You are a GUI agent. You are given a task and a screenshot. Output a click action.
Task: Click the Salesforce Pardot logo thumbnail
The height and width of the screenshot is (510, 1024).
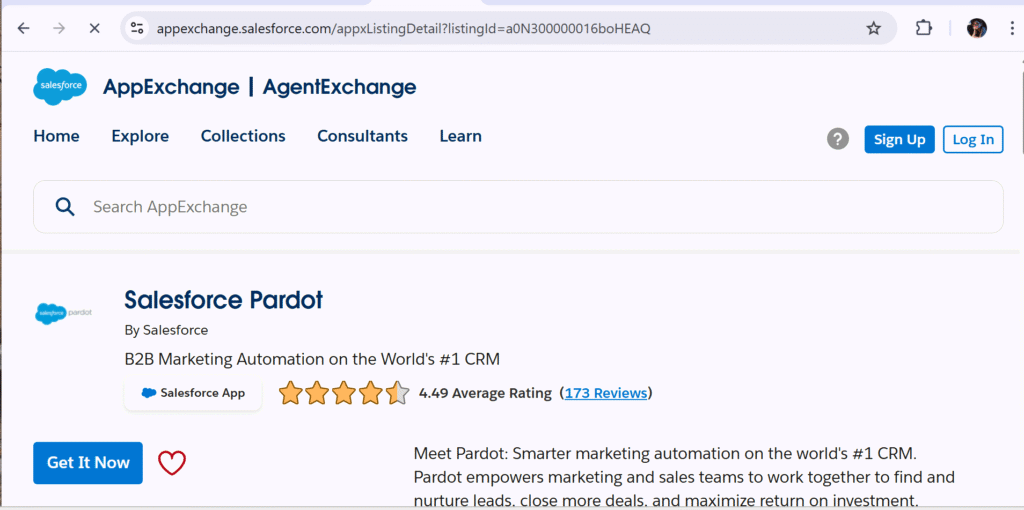point(63,313)
